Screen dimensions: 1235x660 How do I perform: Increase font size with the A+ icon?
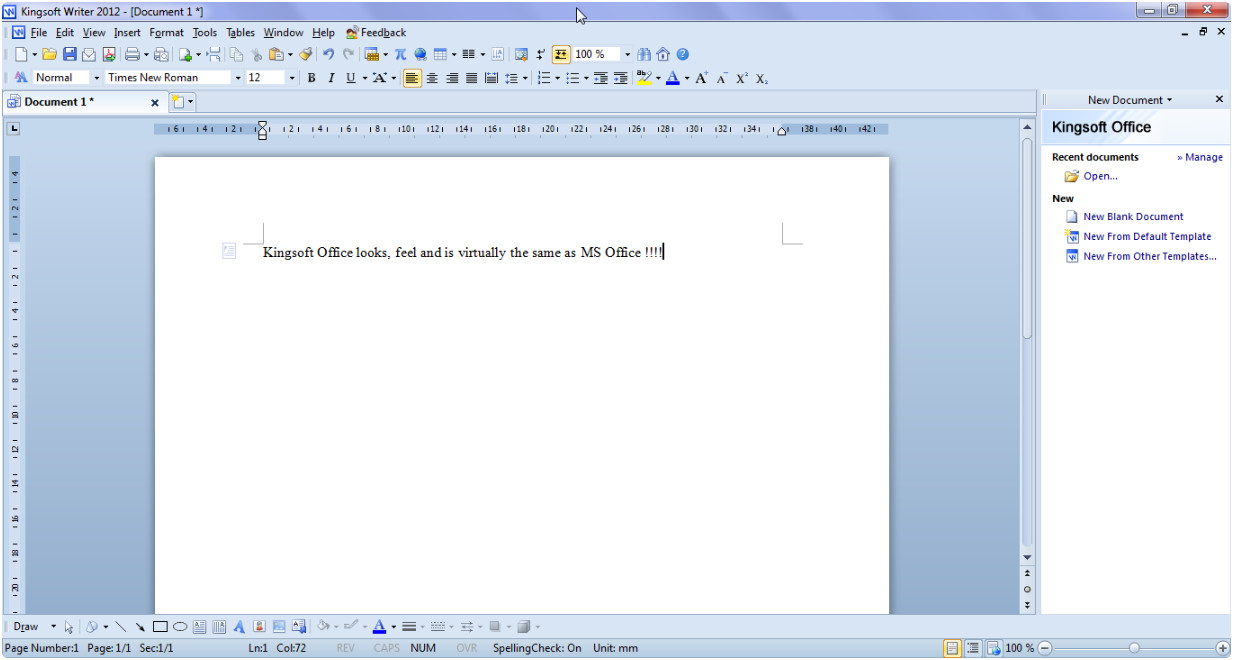[x=702, y=77]
